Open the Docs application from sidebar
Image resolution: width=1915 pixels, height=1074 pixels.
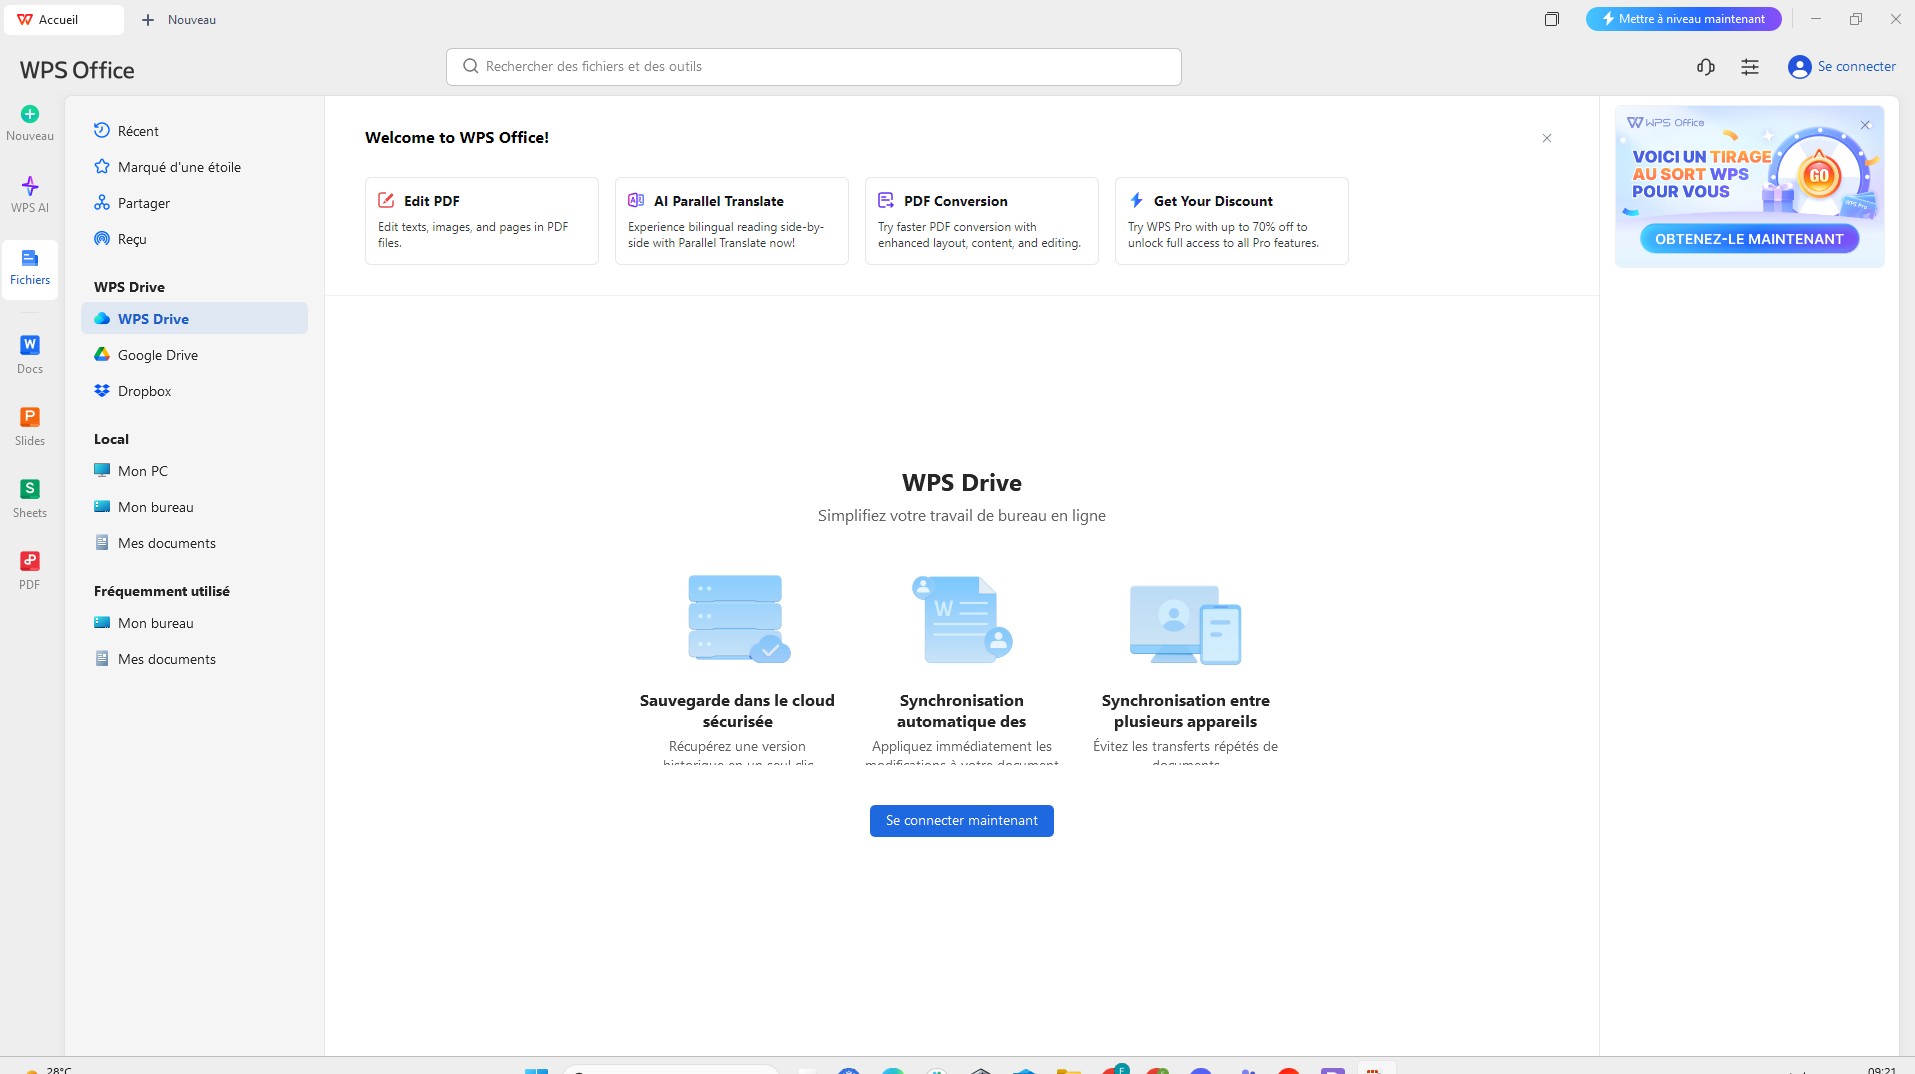pyautogui.click(x=29, y=352)
